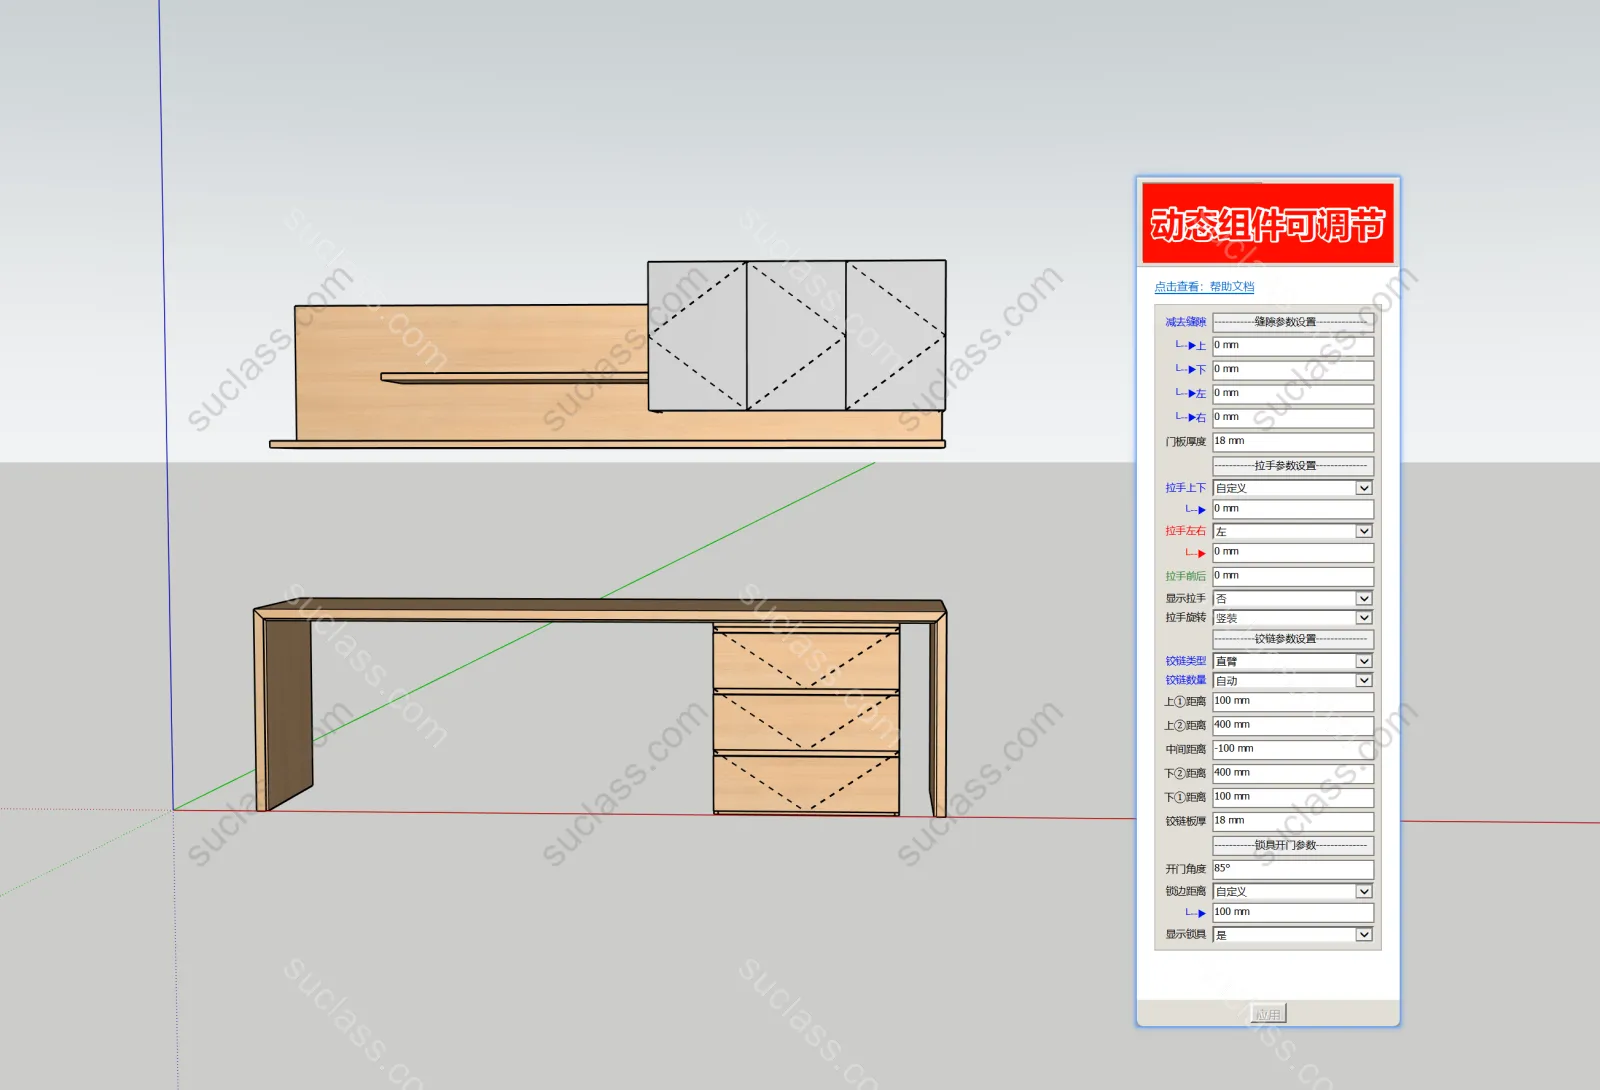Open the 铰链类型 dropdown showing 直臂
1600x1090 pixels.
coord(1292,661)
